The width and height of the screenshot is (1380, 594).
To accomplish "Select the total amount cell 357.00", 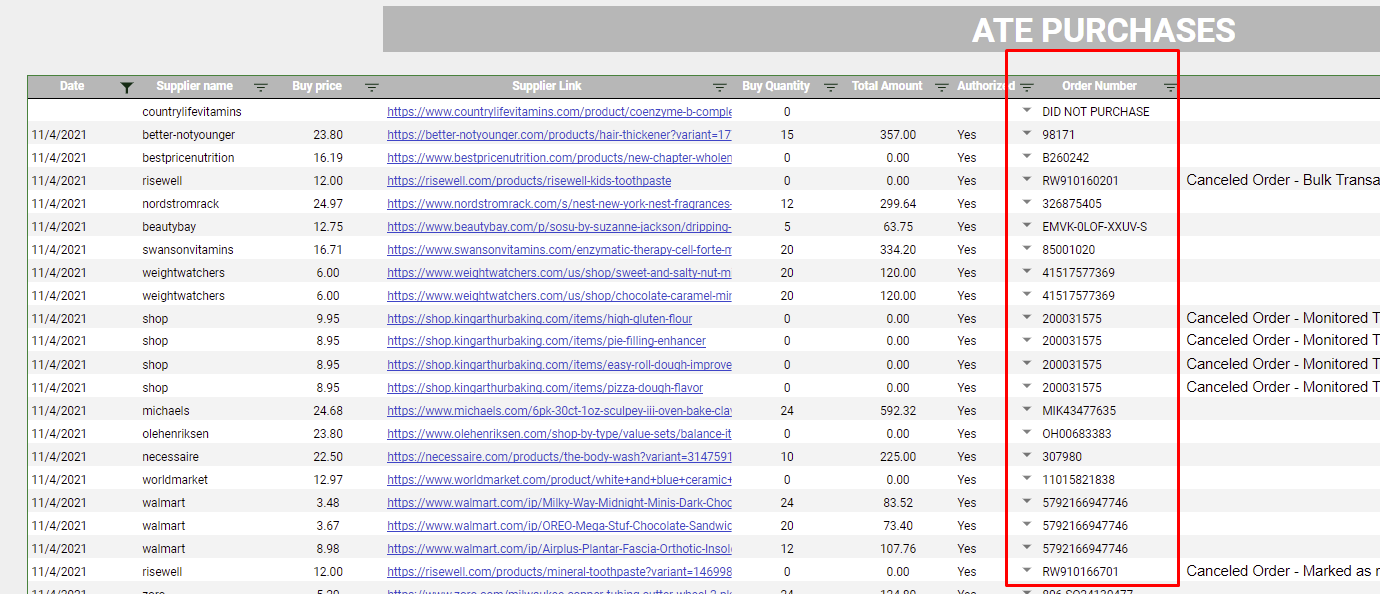I will click(x=898, y=135).
